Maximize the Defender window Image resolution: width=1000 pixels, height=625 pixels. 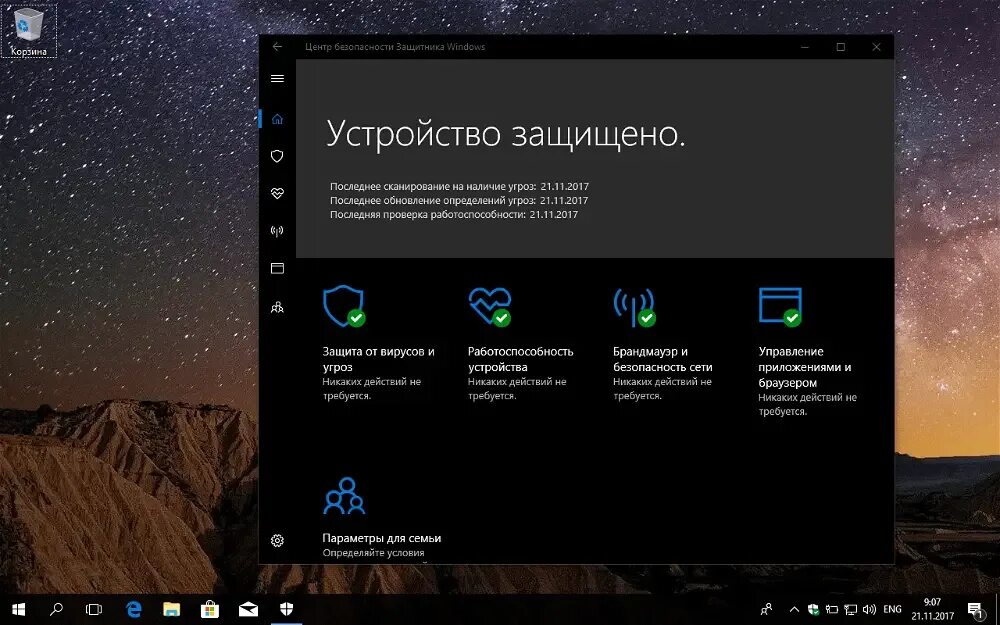click(x=841, y=47)
